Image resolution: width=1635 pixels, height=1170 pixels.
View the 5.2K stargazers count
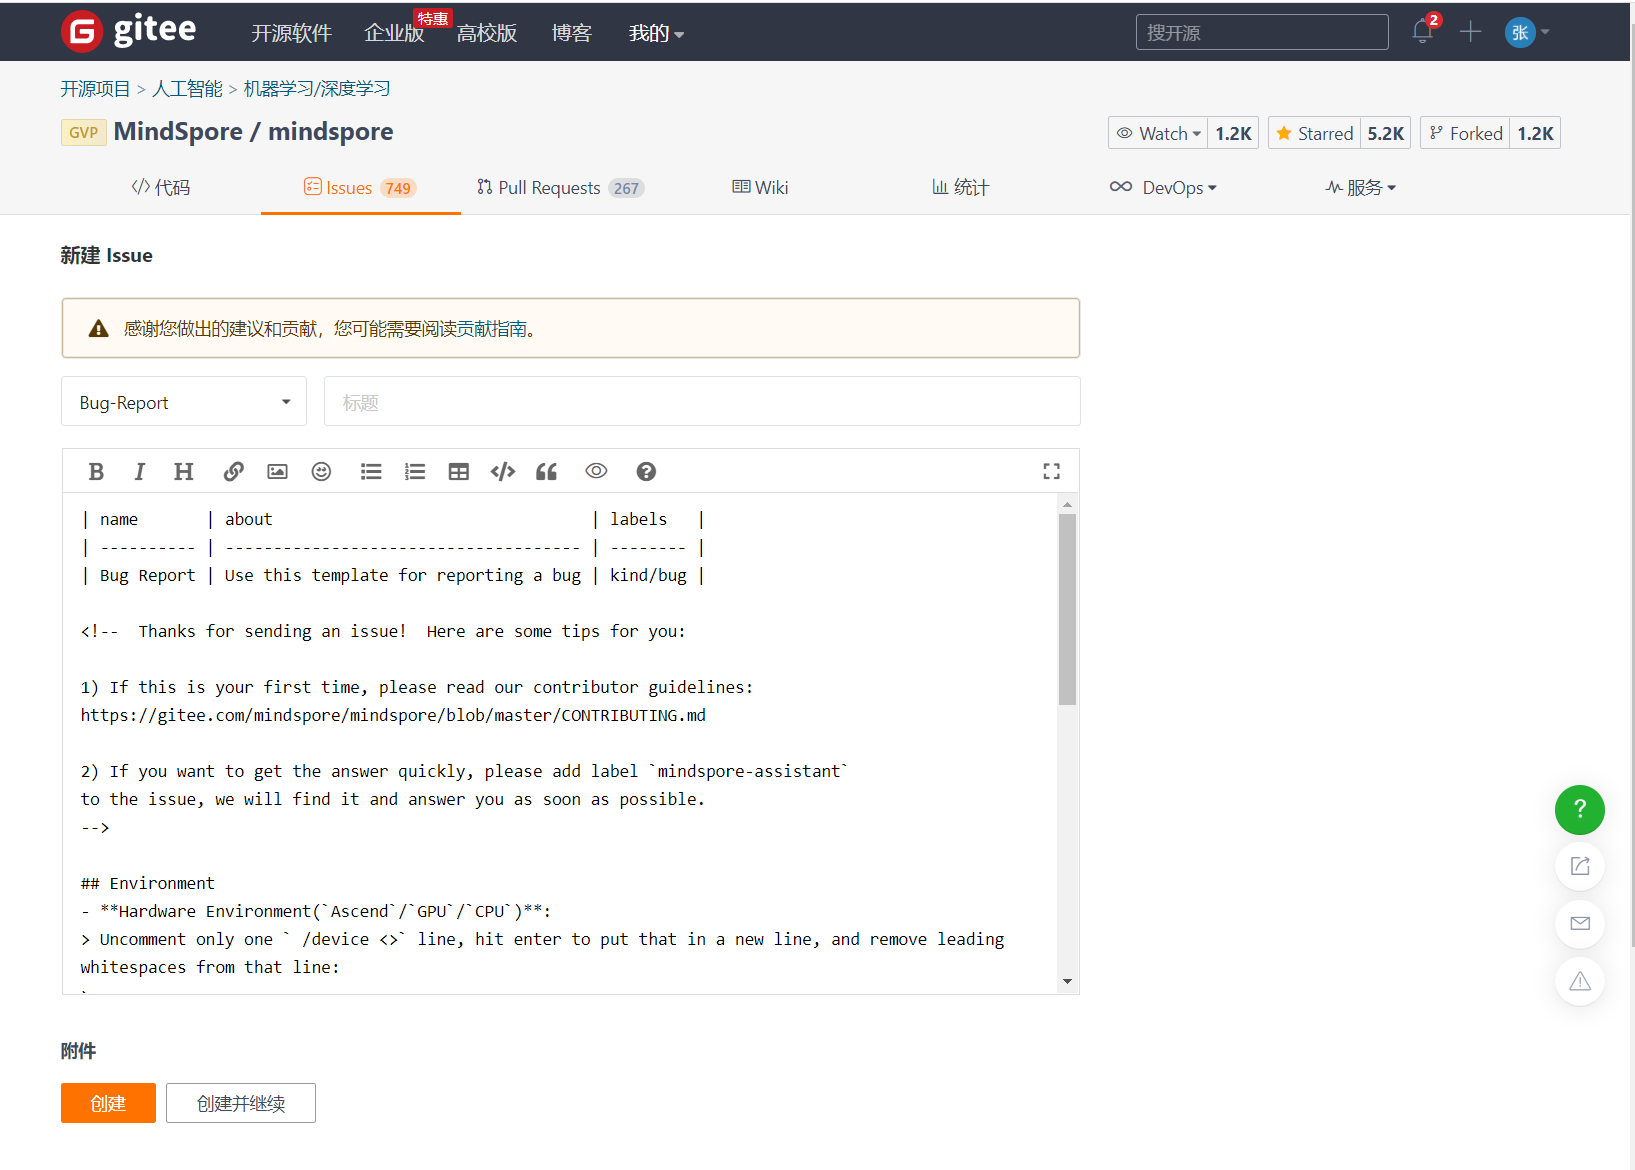point(1385,133)
